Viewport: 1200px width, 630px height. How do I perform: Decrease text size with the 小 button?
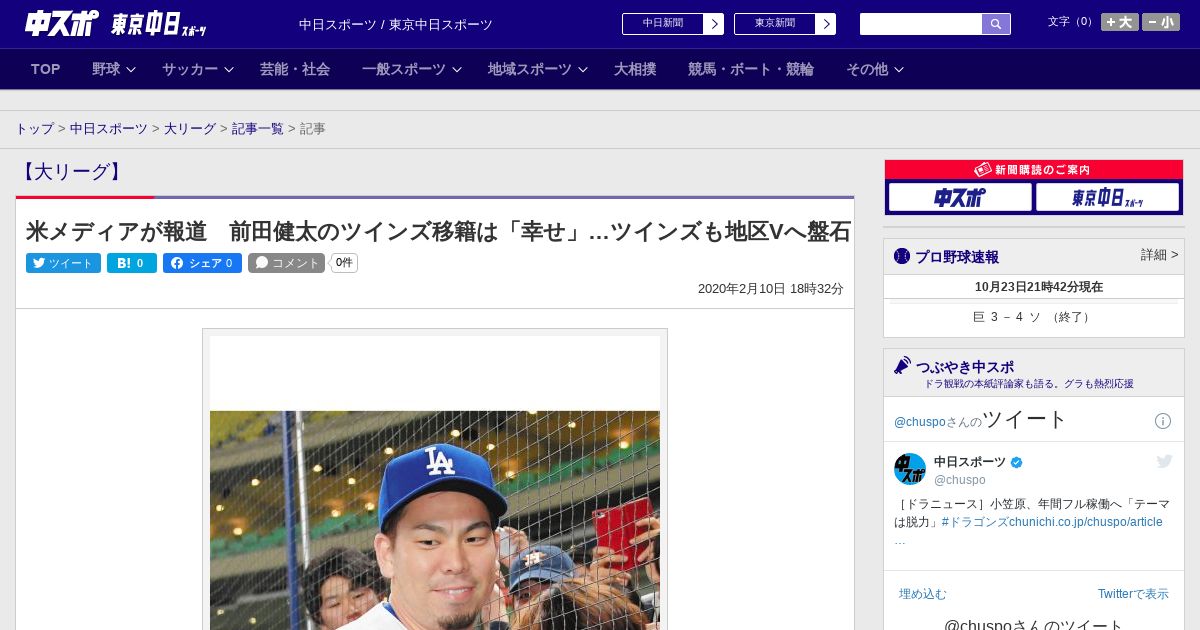[x=1161, y=22]
